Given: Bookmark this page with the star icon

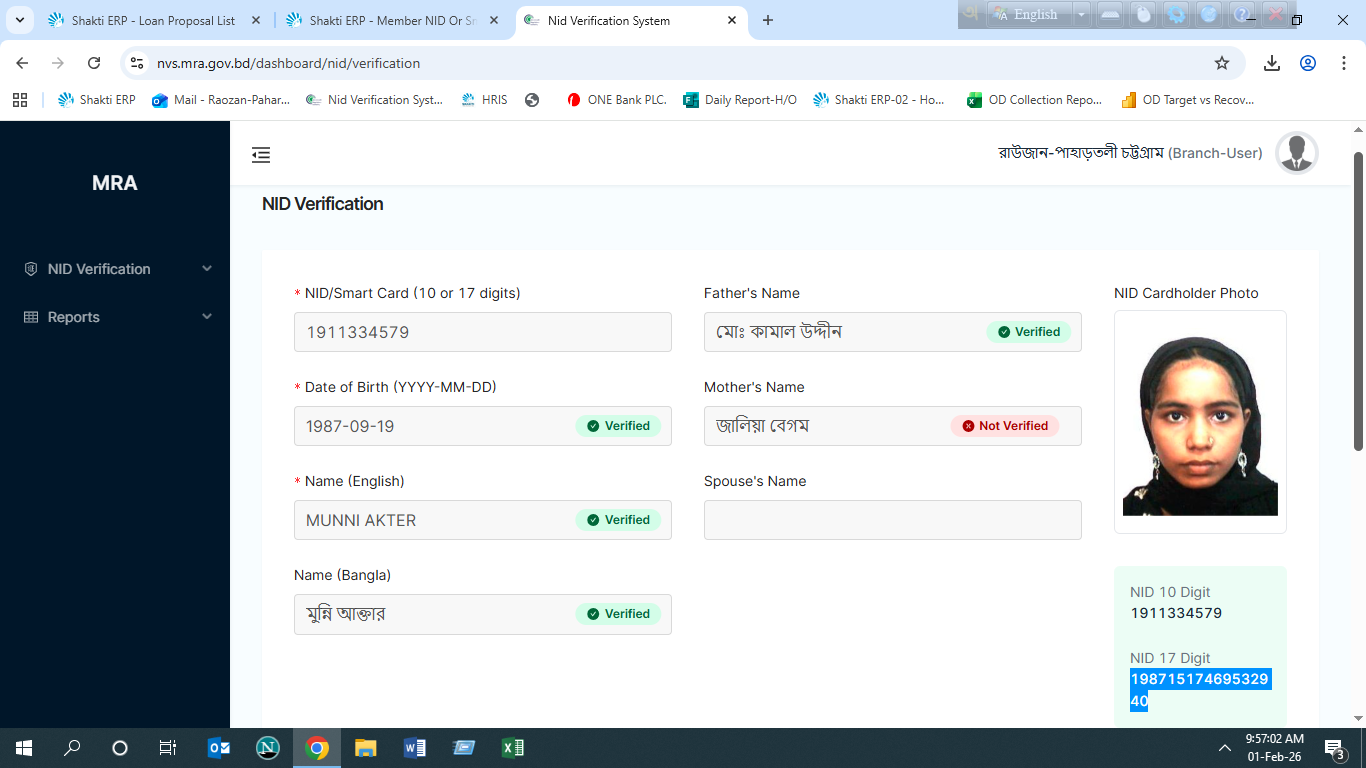Looking at the screenshot, I should tap(1221, 63).
